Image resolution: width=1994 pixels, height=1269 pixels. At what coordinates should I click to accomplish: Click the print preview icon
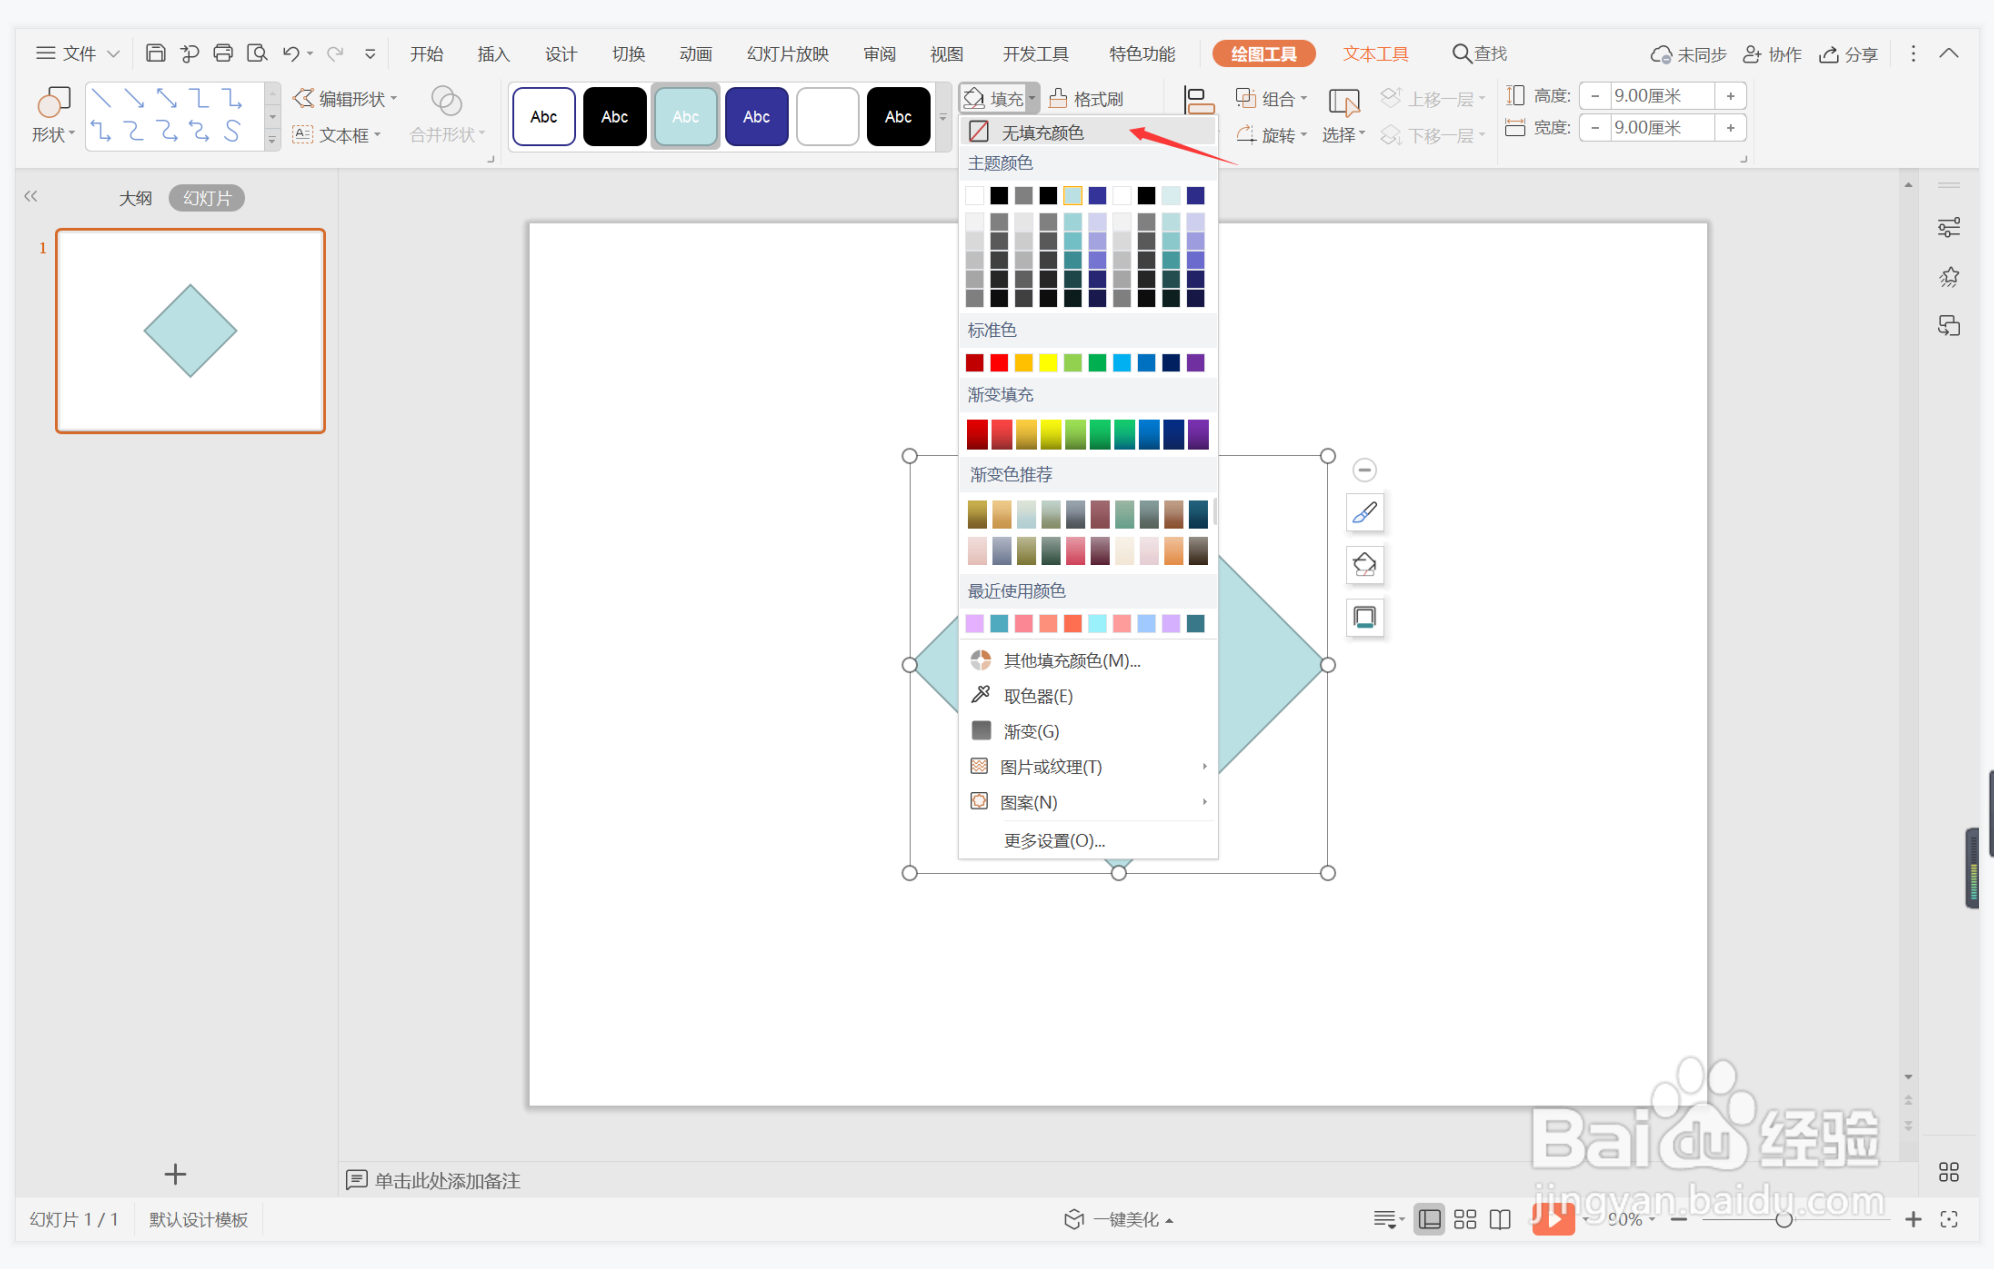click(x=257, y=53)
